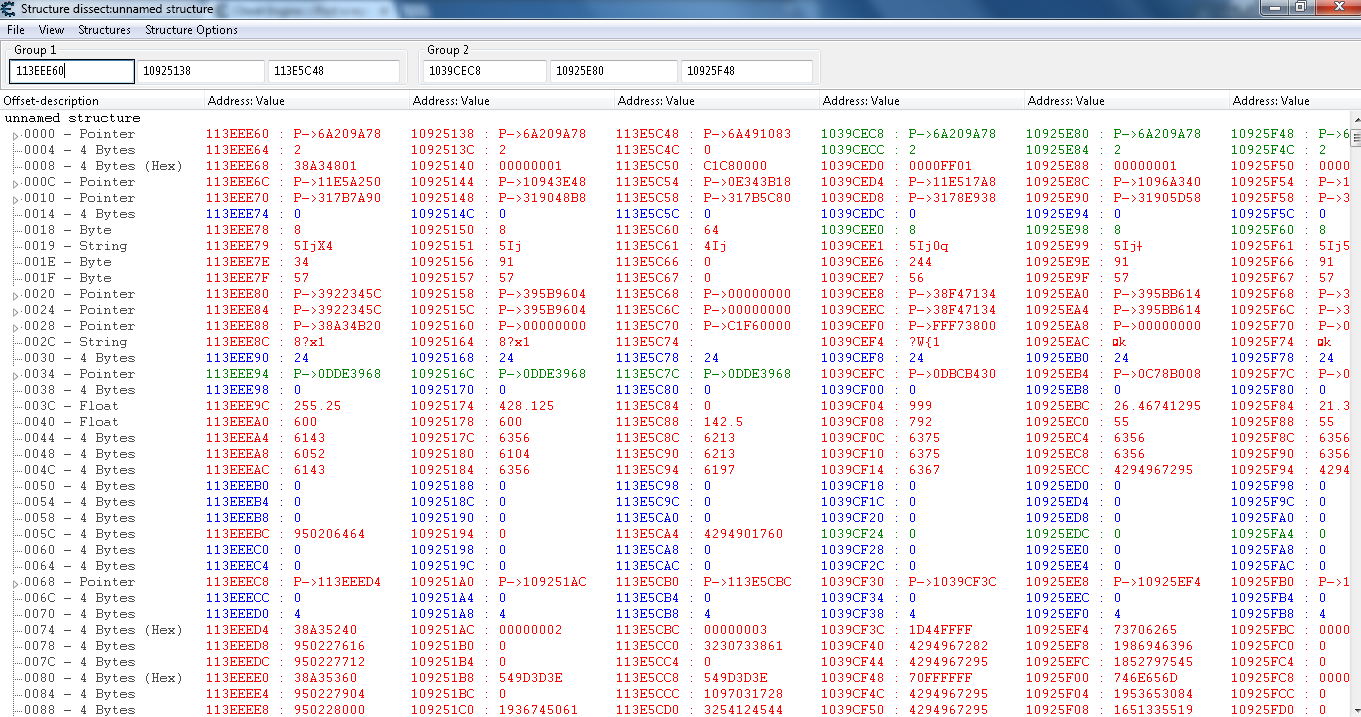This screenshot has width=1361, height=717.
Task: Expand the 0034 Pointer tree node
Action: tap(15, 375)
